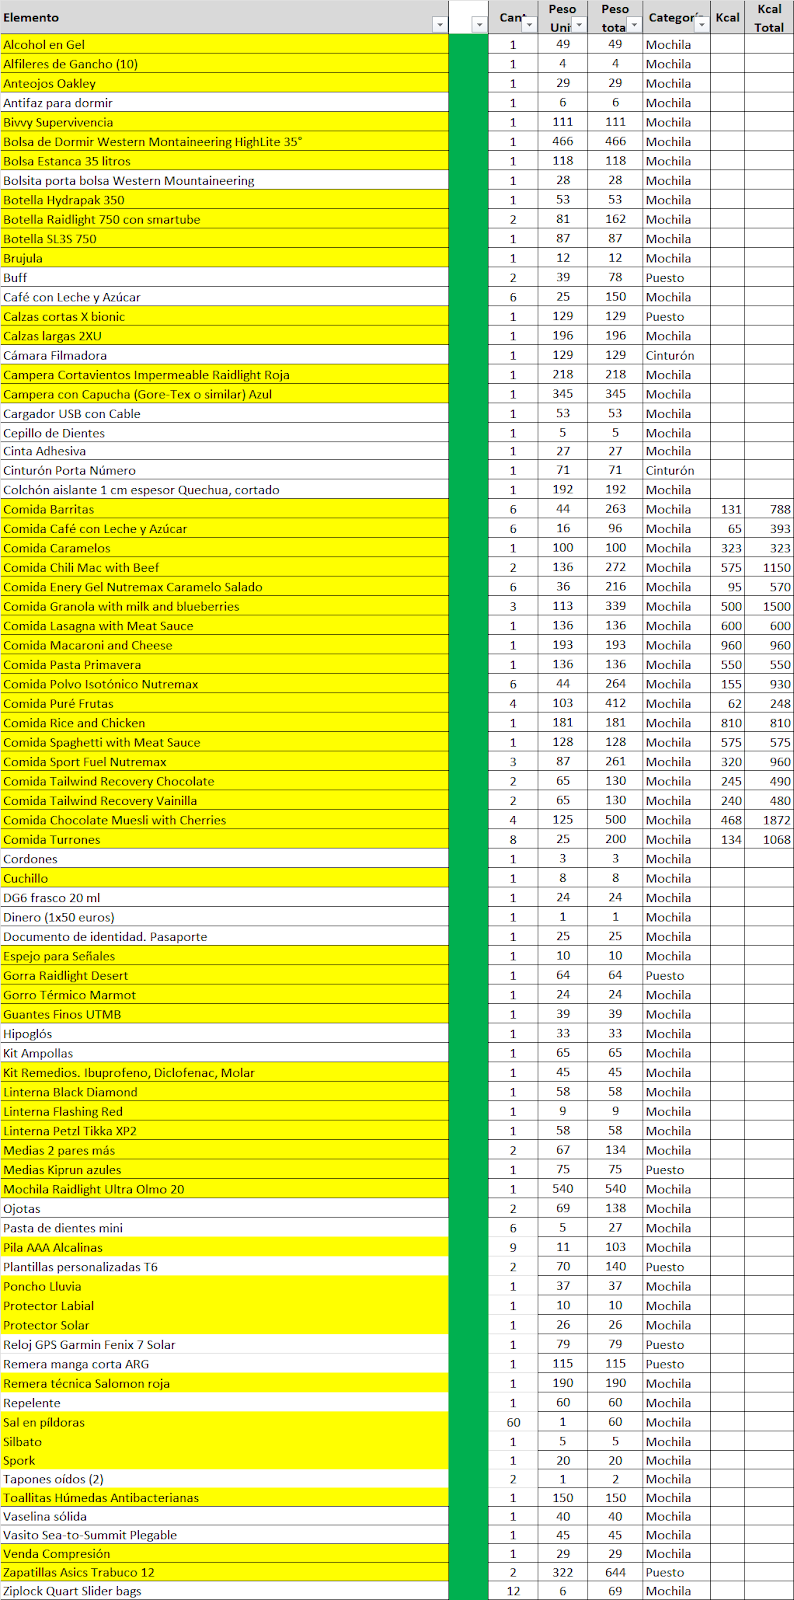Screen dimensions: 794x1600
Task: Select the Elemento header cell
Action: [224, 17]
